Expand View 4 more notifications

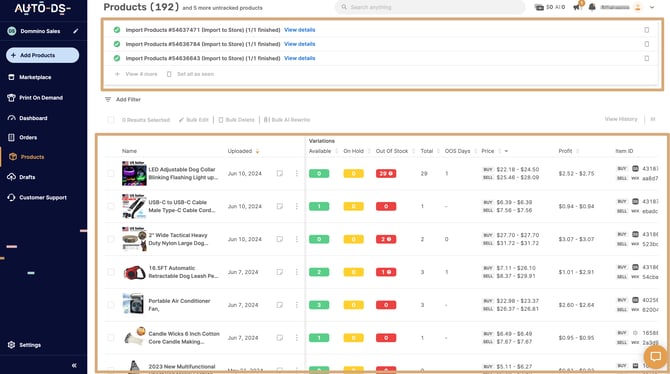click(x=136, y=74)
